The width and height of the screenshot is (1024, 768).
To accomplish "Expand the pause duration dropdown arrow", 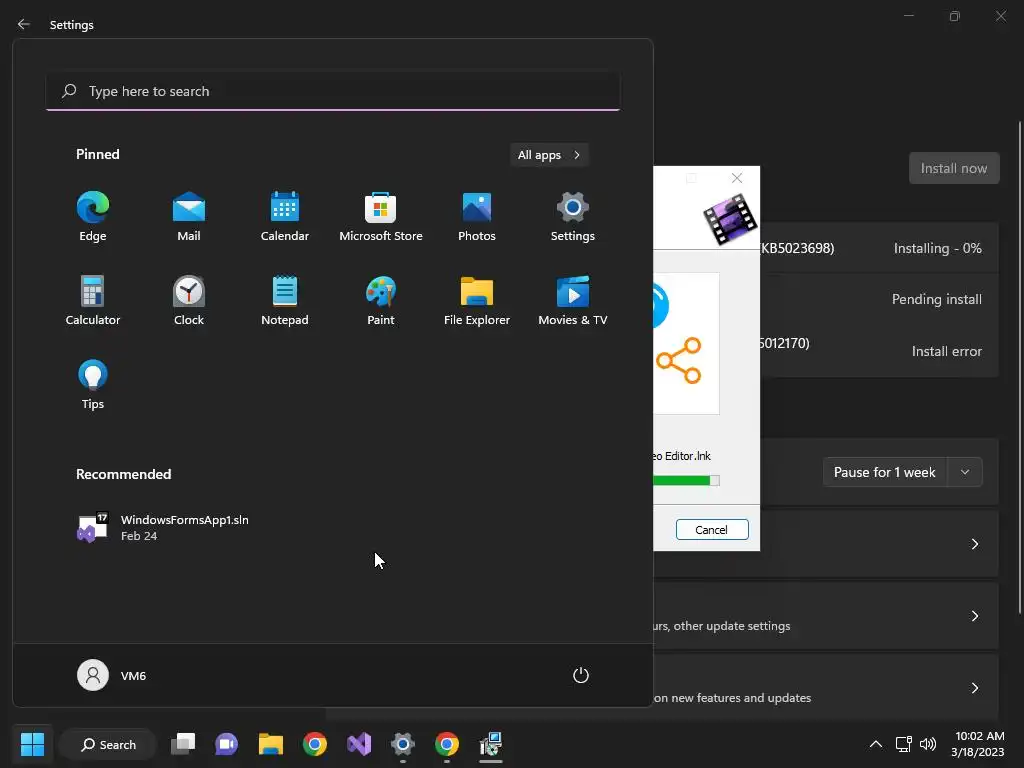I will tap(965, 472).
